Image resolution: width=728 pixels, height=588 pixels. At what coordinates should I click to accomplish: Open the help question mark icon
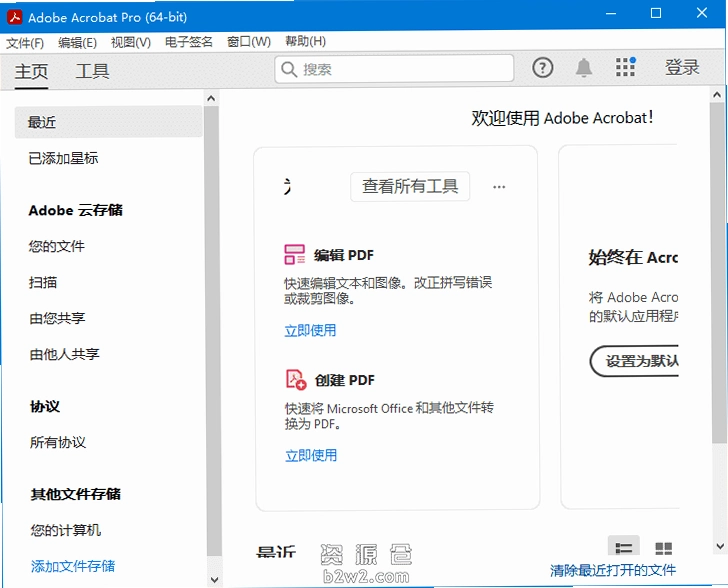tap(542, 68)
